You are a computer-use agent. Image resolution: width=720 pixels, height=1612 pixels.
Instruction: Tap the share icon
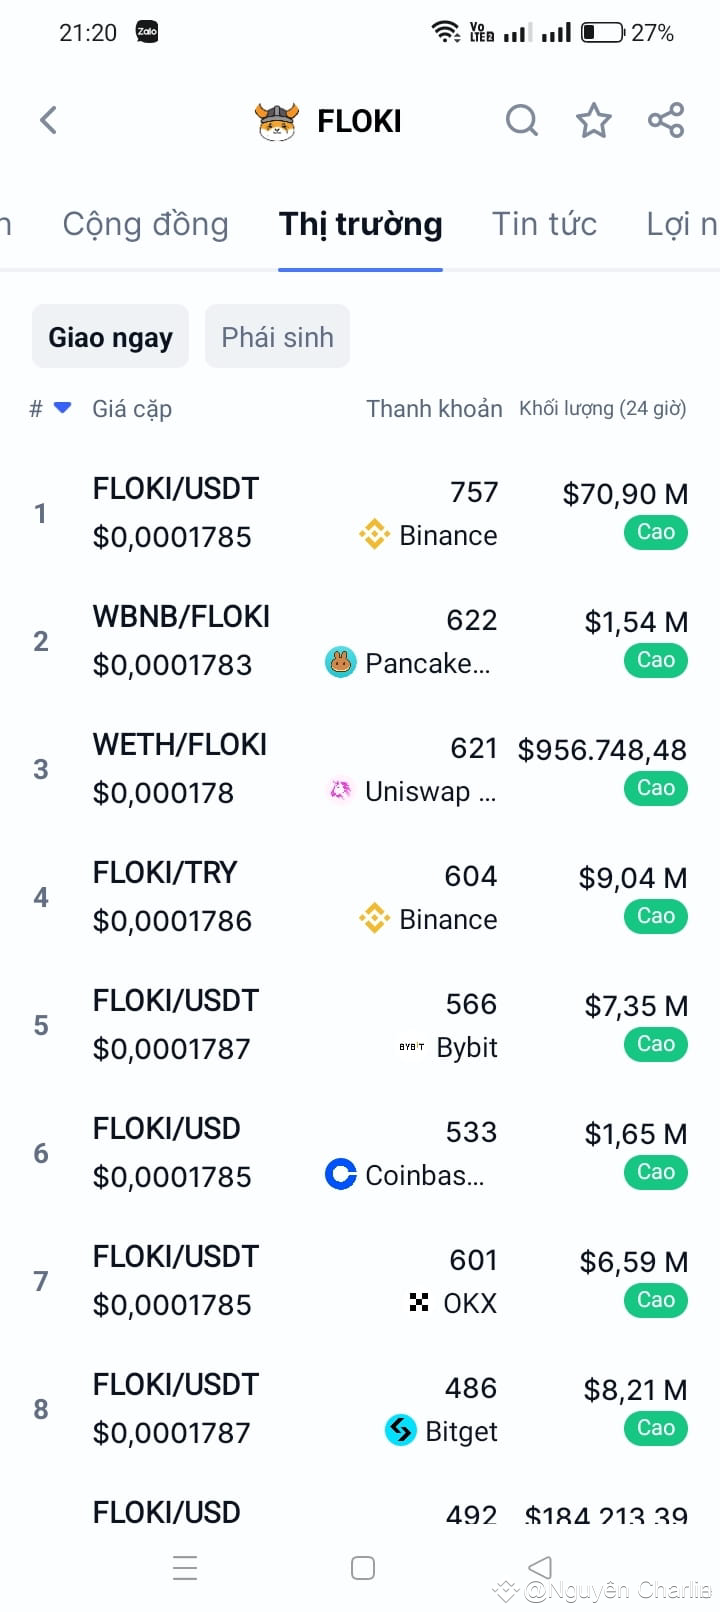[x=666, y=121]
